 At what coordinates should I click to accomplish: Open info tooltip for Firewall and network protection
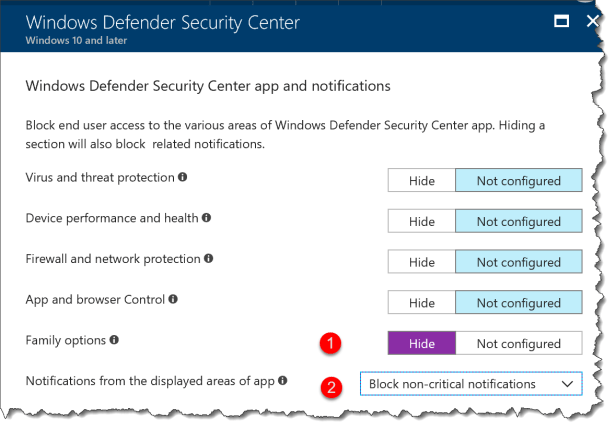(209, 258)
